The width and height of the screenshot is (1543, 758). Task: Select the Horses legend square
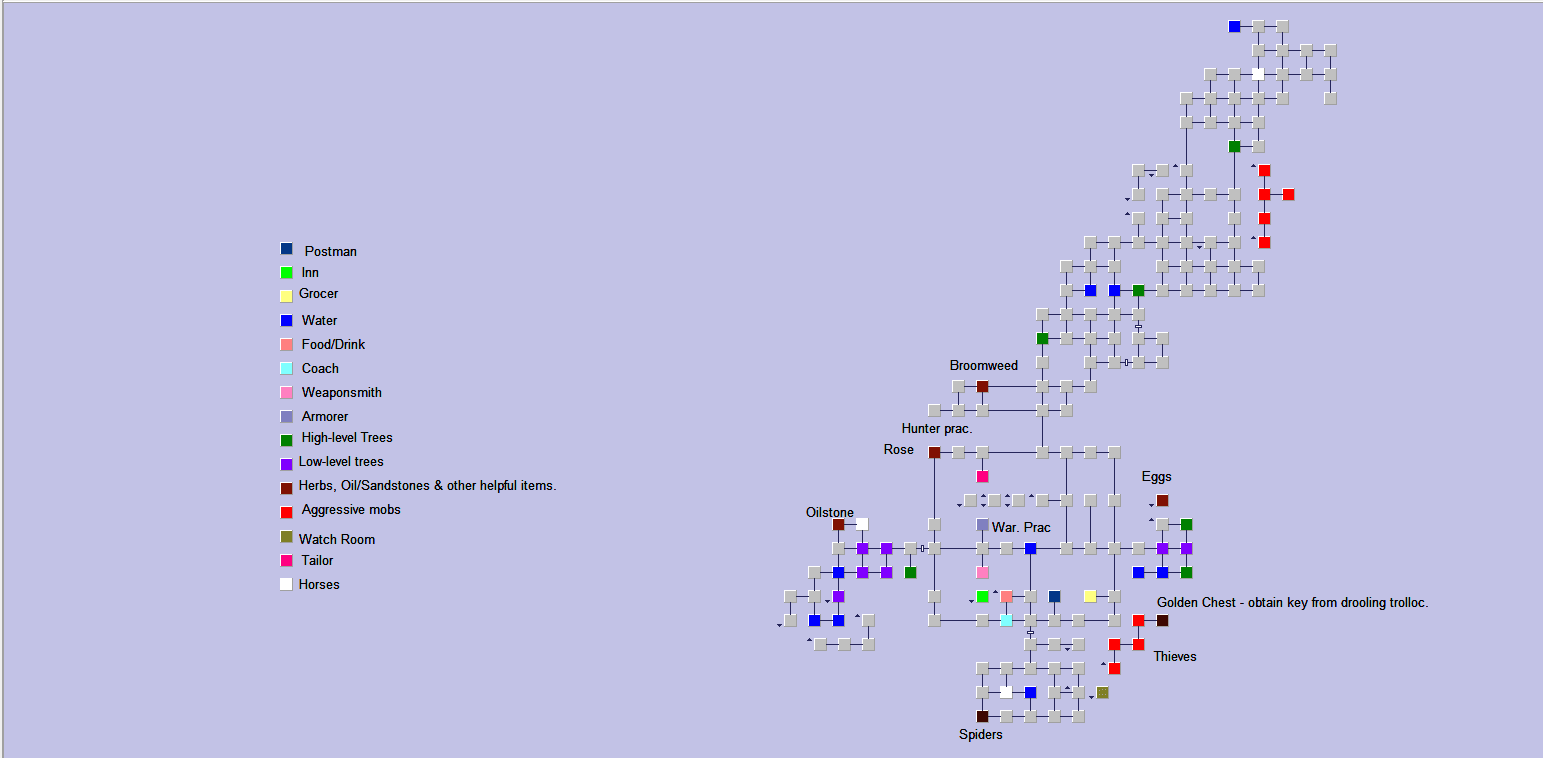coord(286,584)
